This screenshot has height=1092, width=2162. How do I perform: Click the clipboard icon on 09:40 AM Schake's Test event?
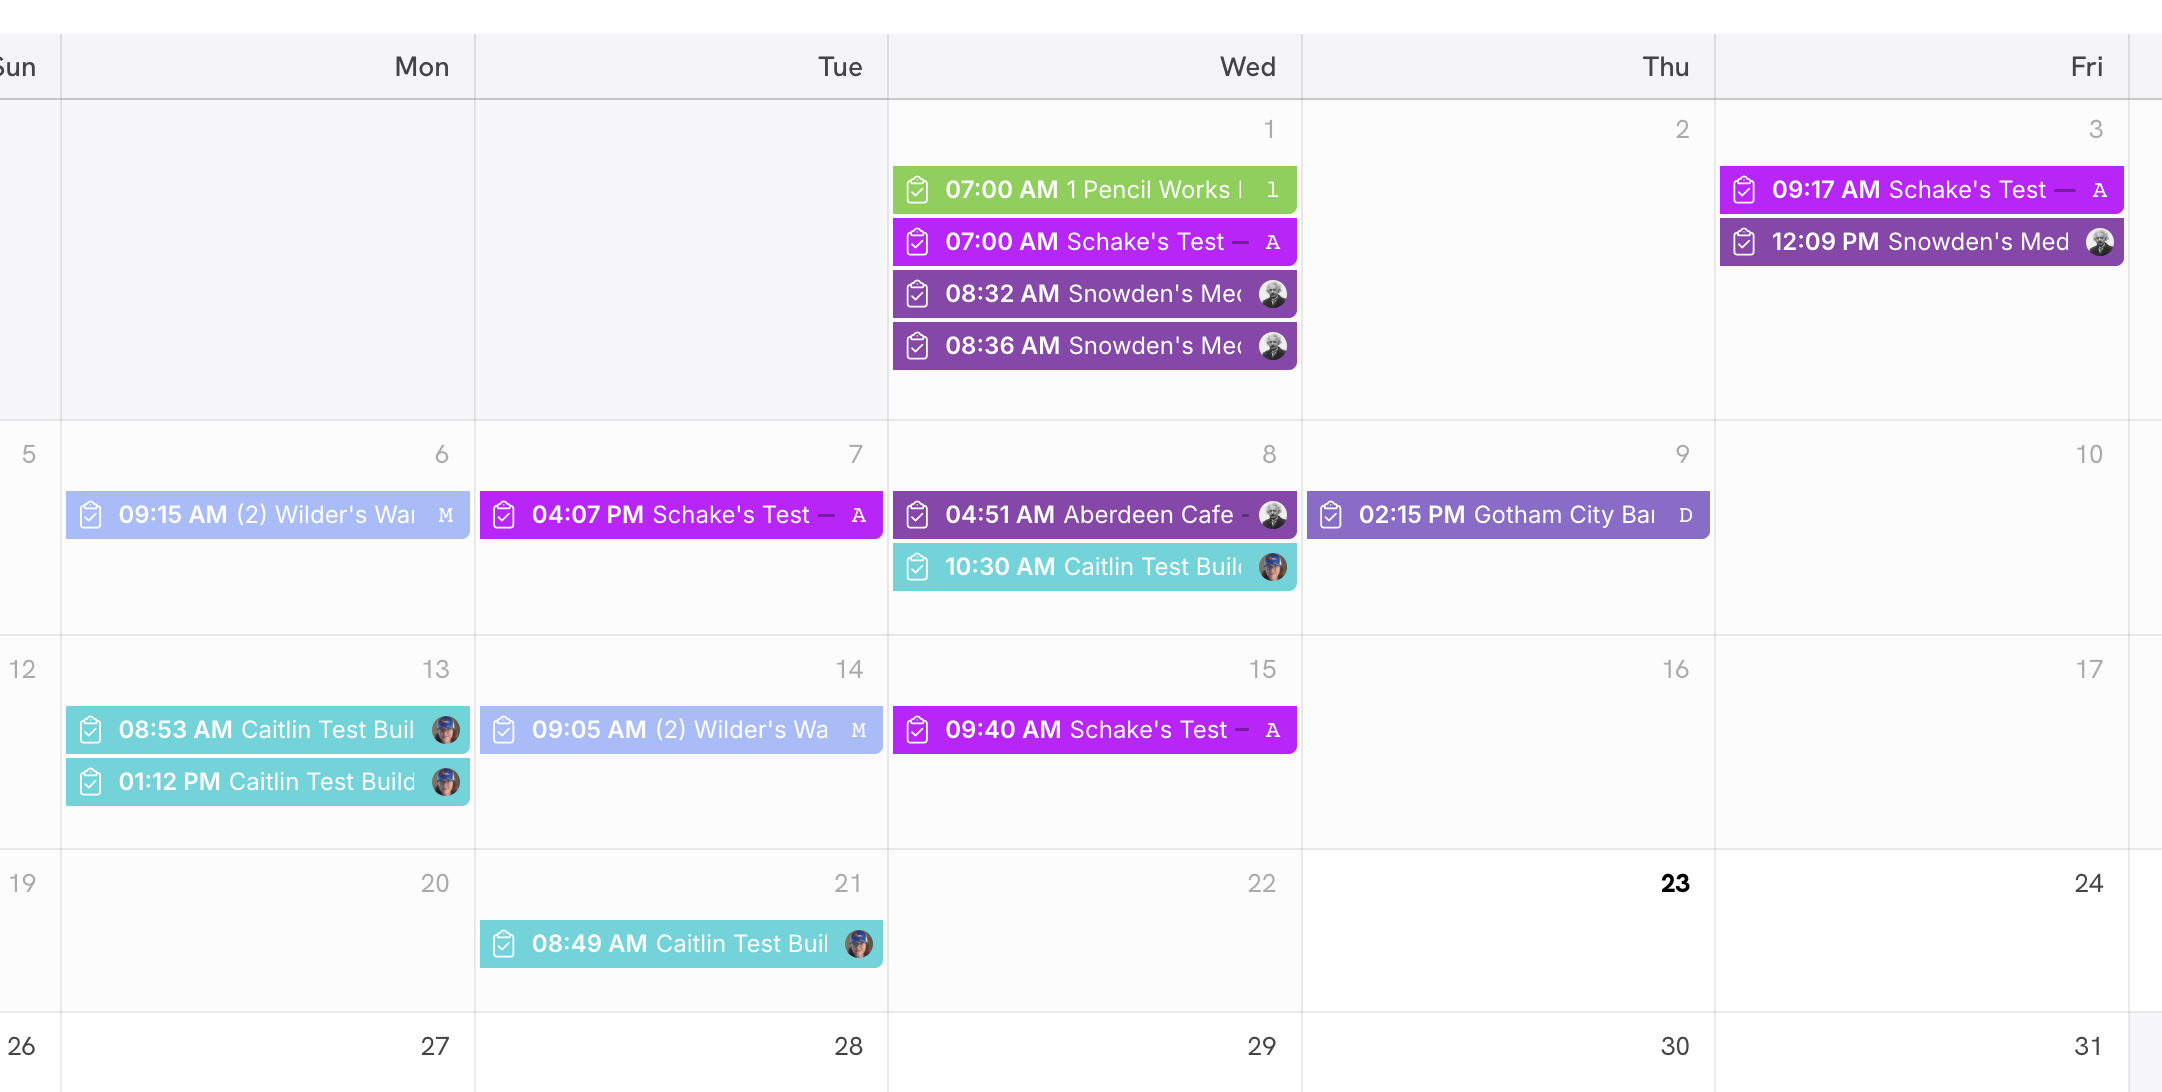coord(917,730)
